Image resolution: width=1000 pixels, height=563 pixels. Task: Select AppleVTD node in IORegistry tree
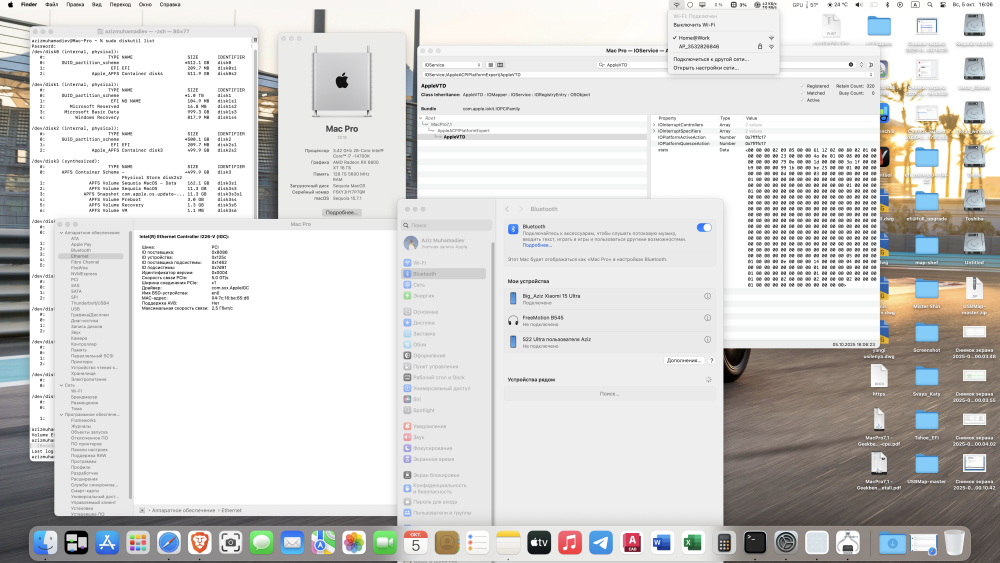click(454, 136)
